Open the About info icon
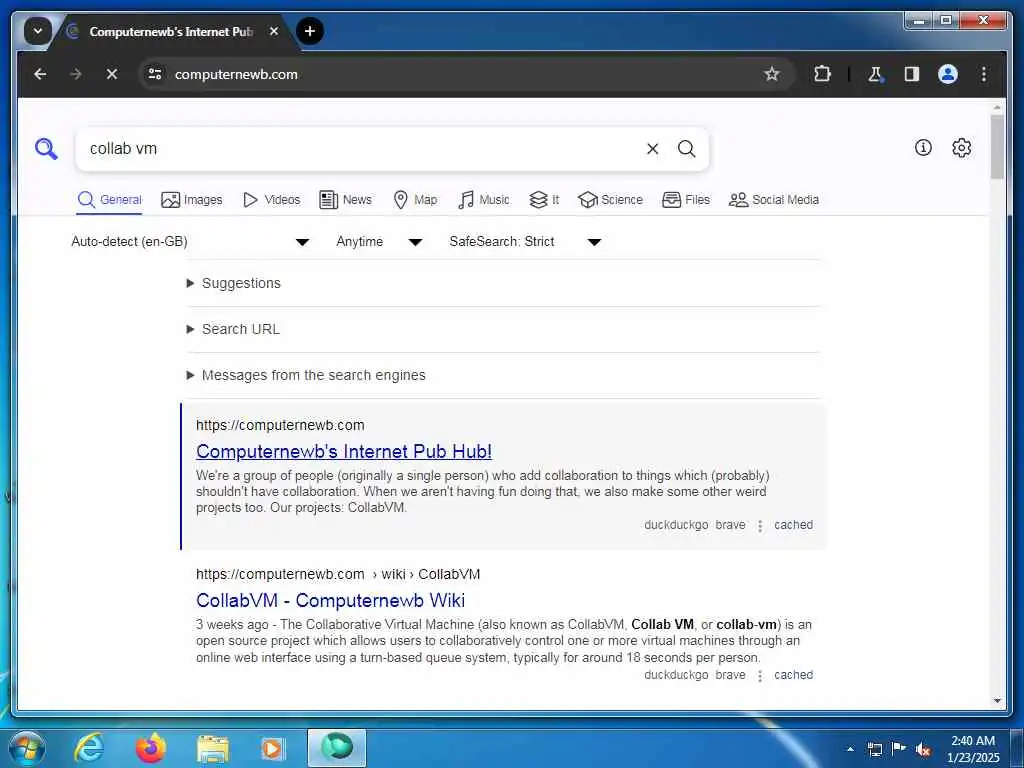1024x768 pixels. coord(923,148)
